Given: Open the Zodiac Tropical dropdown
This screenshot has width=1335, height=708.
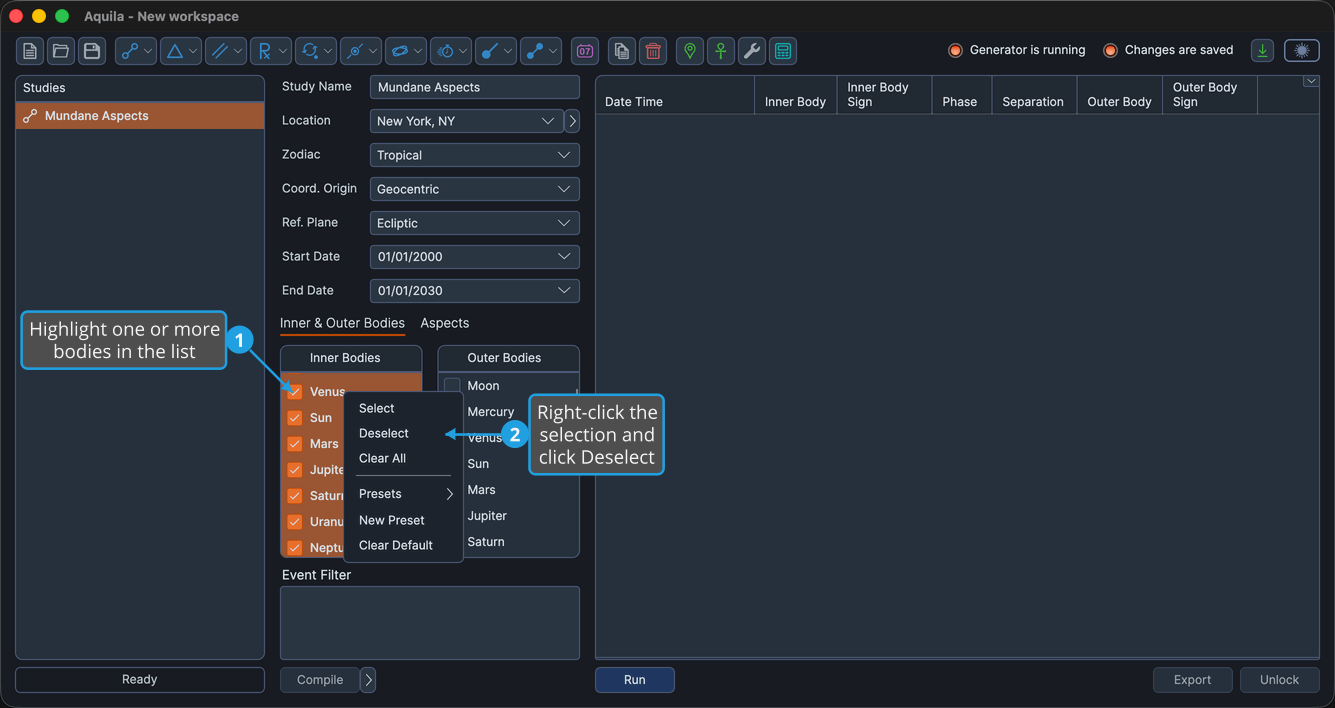Looking at the screenshot, I should [475, 155].
